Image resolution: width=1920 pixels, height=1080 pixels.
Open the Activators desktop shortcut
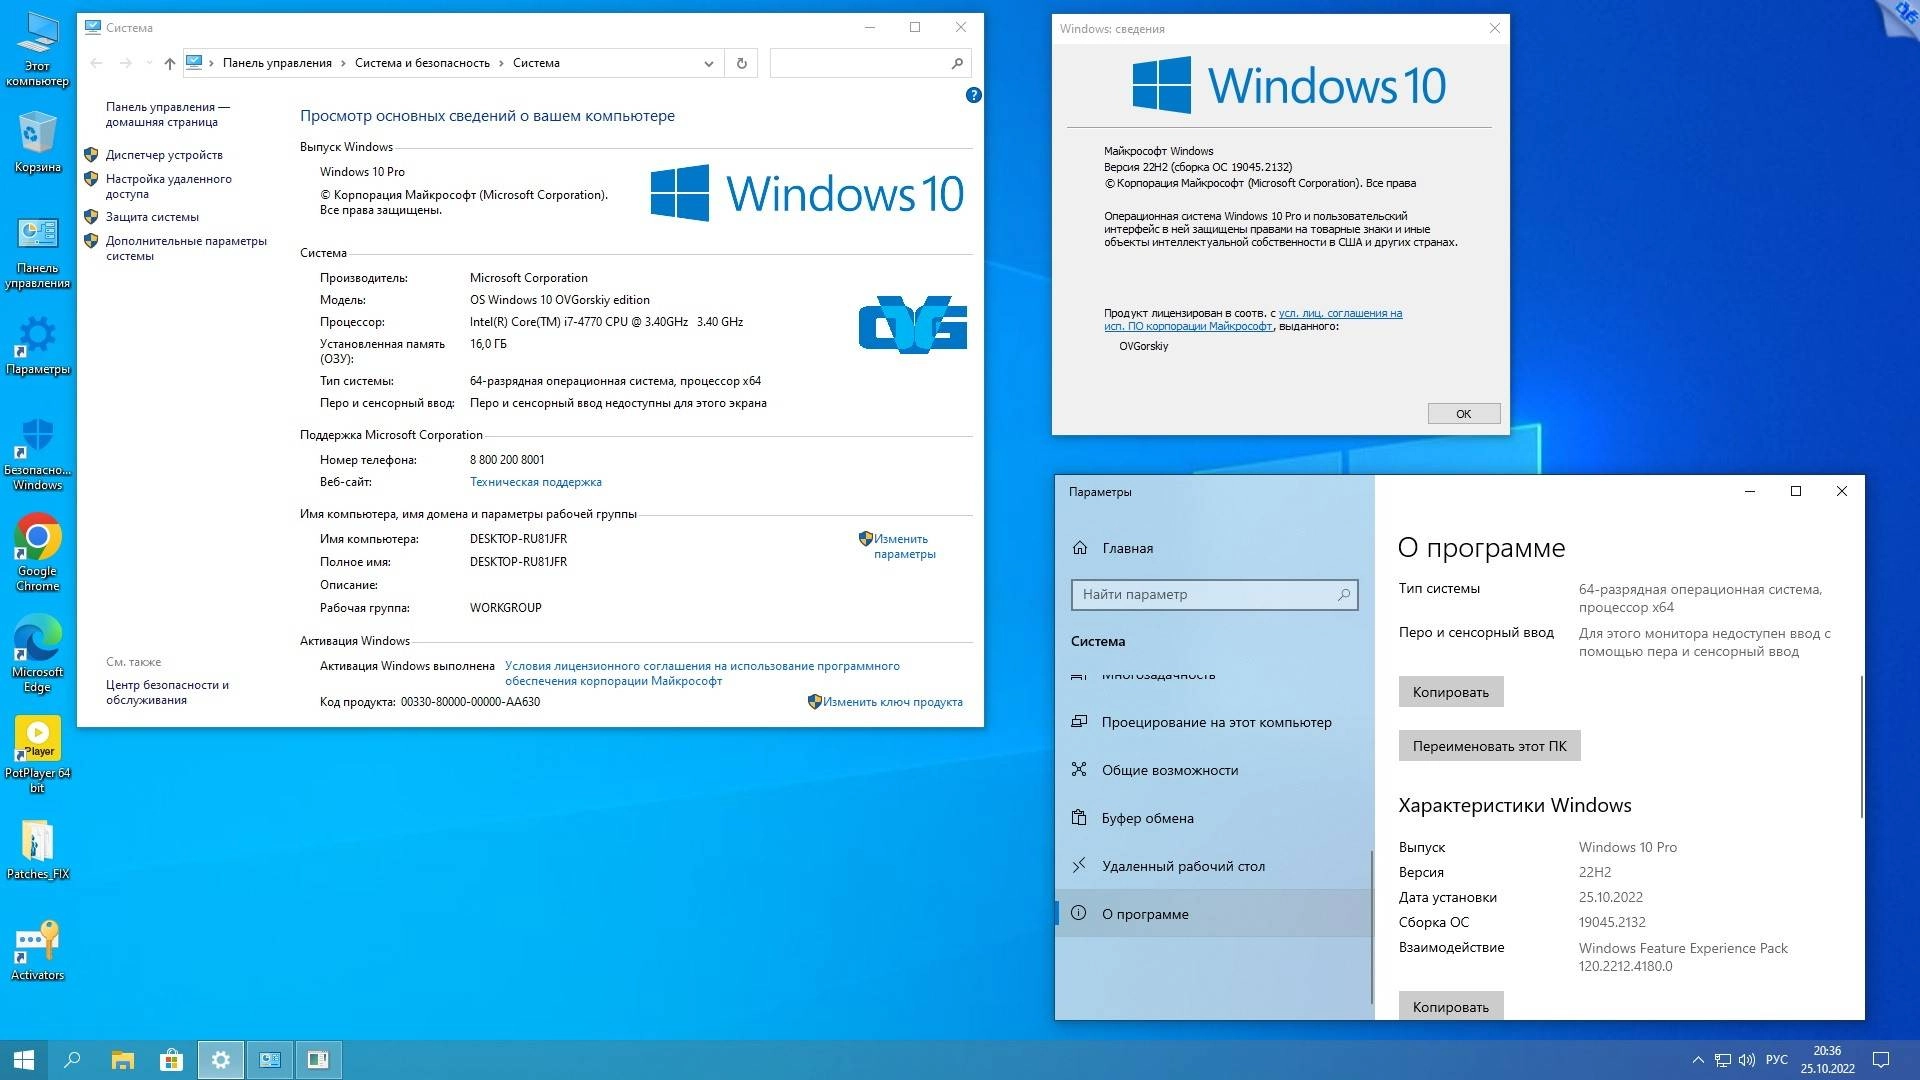click(x=37, y=950)
